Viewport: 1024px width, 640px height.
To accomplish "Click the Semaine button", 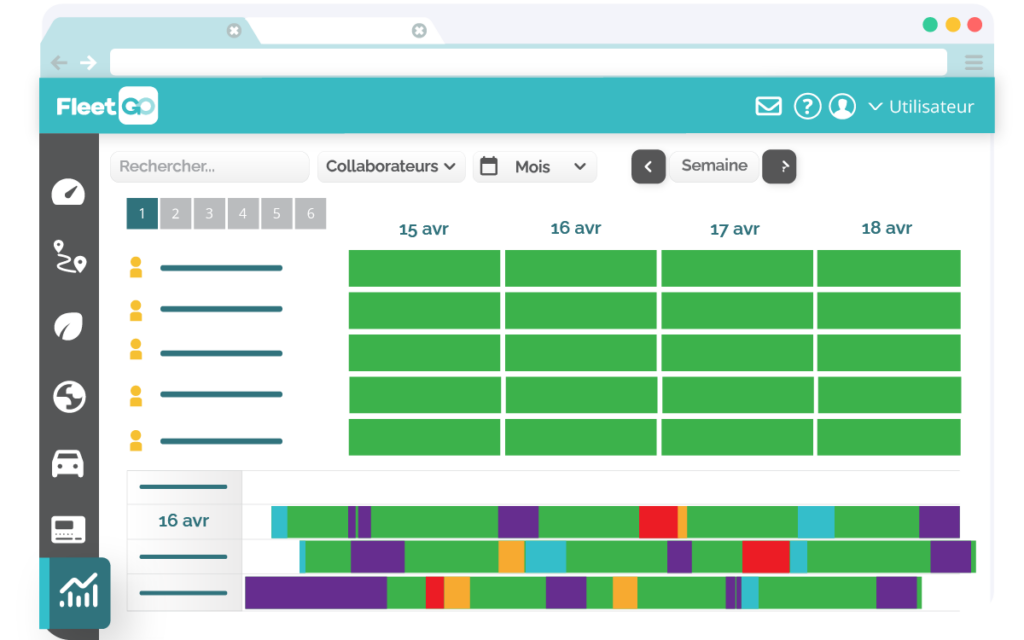I will [x=714, y=166].
